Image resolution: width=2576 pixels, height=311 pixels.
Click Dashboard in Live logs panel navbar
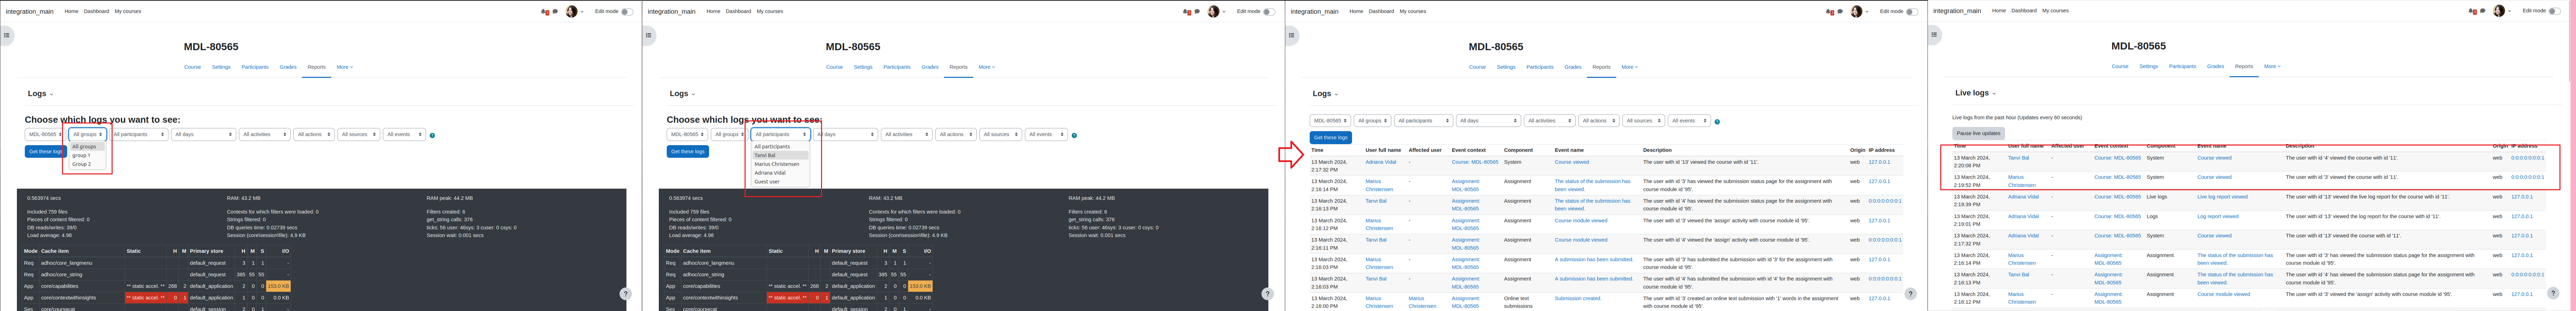point(2024,11)
